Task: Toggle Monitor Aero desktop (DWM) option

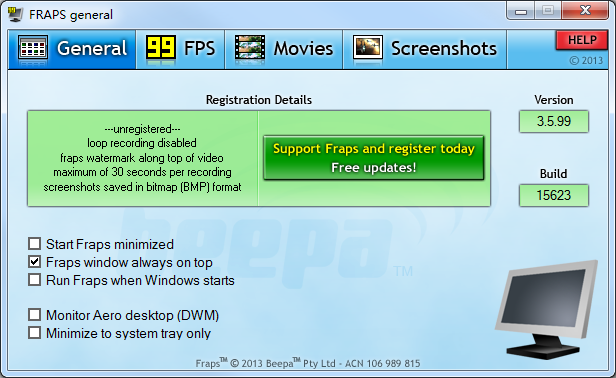Action: pos(35,314)
